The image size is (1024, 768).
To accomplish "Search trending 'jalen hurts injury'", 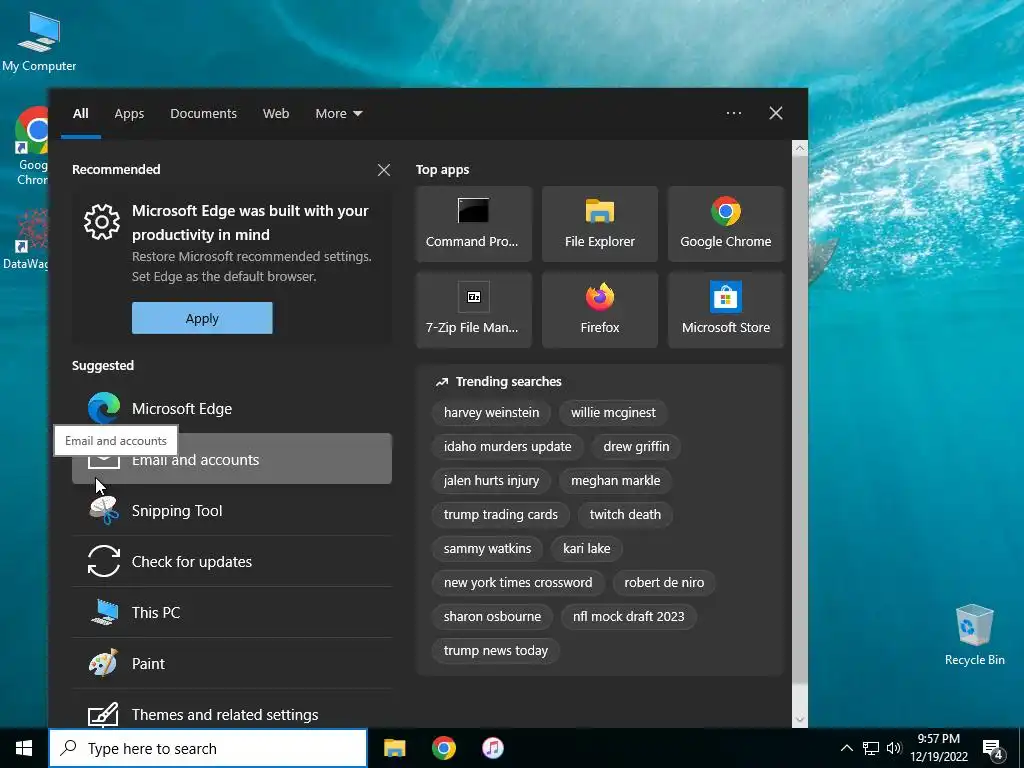I will tap(491, 480).
